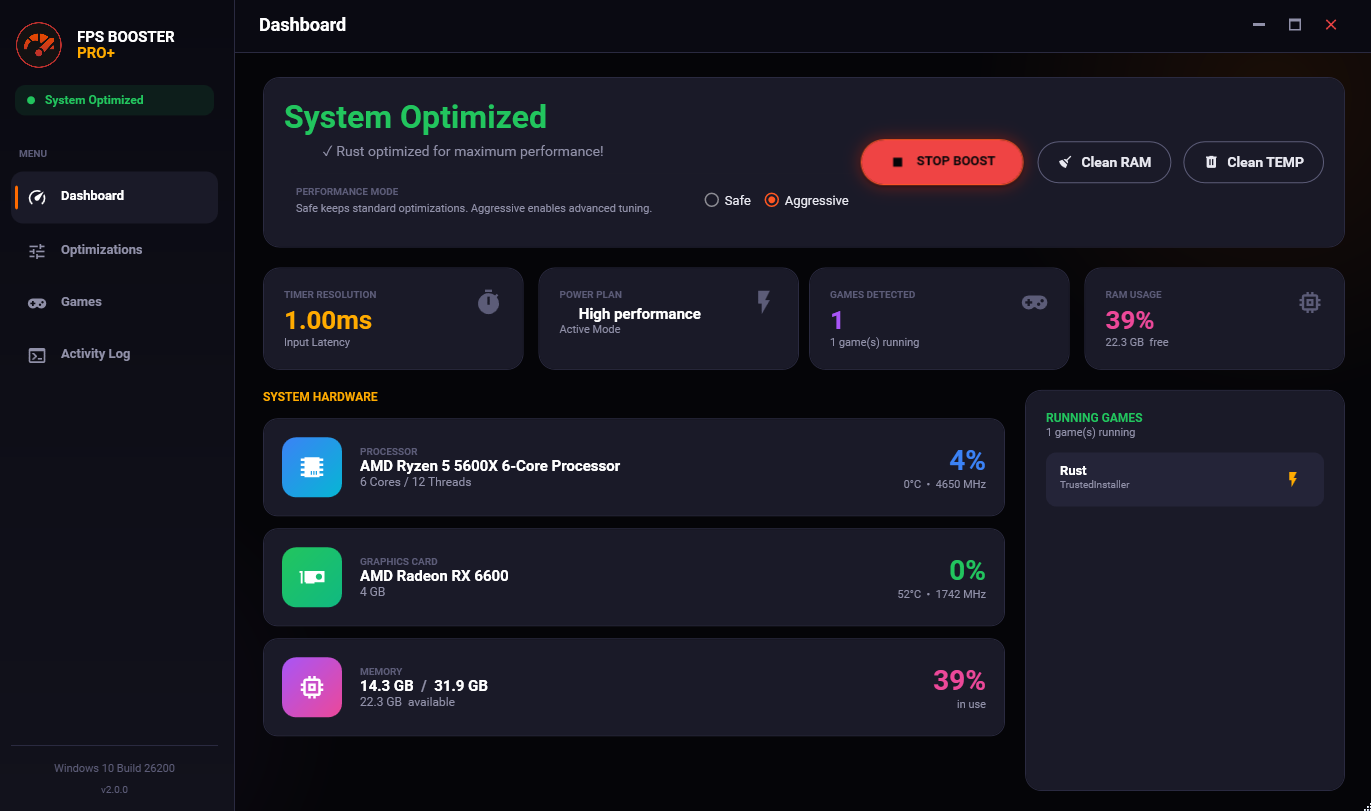Click the gamepad icon on Games Detected card

pyautogui.click(x=1034, y=301)
